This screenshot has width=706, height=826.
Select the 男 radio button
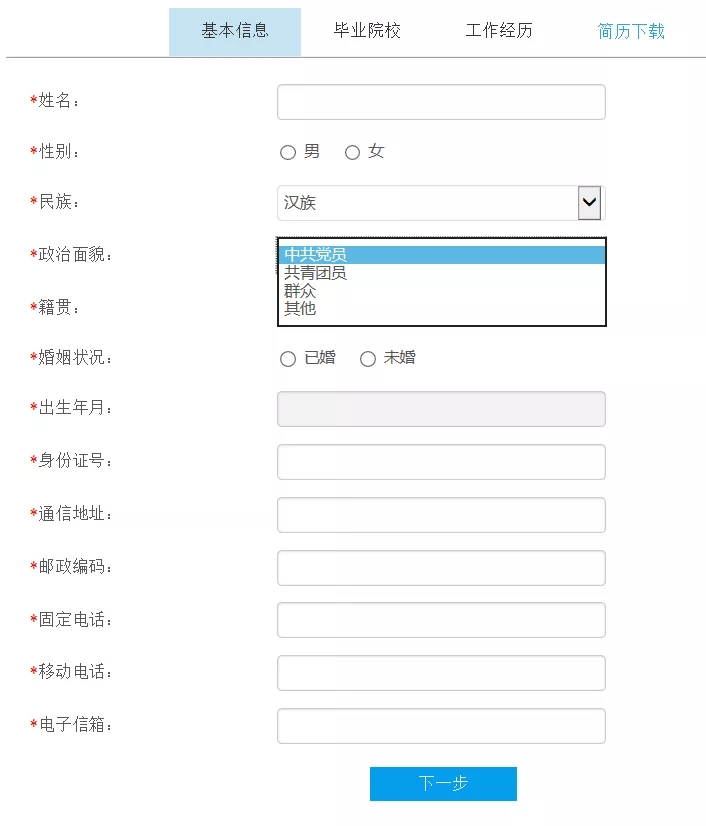tap(288, 153)
